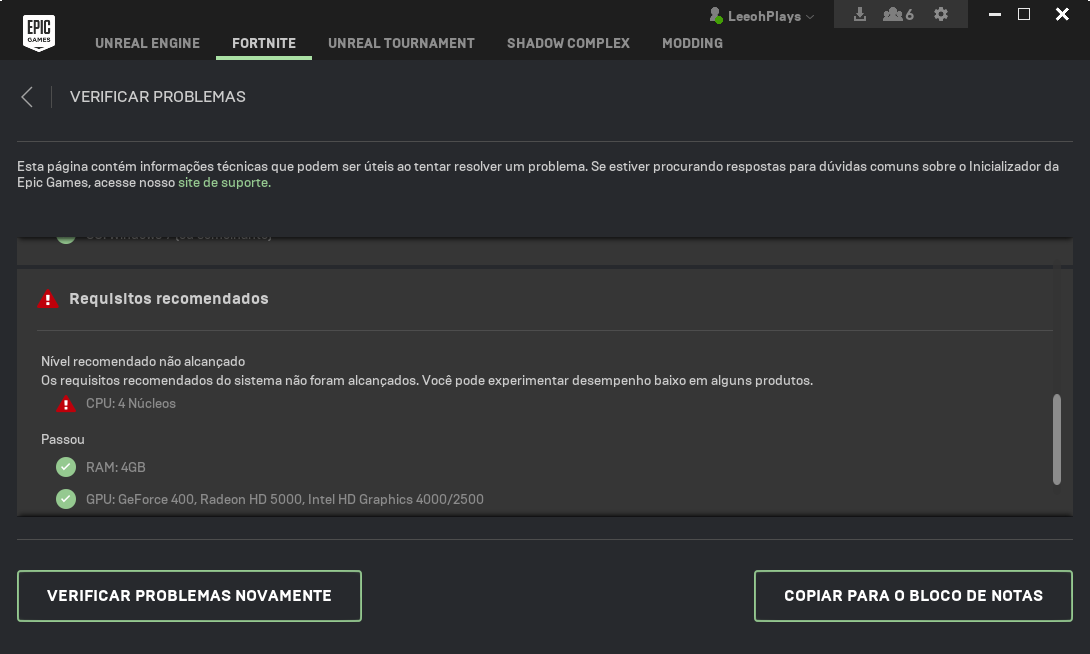
Task: Select the RAM: 4GB entry
Action: tap(115, 467)
